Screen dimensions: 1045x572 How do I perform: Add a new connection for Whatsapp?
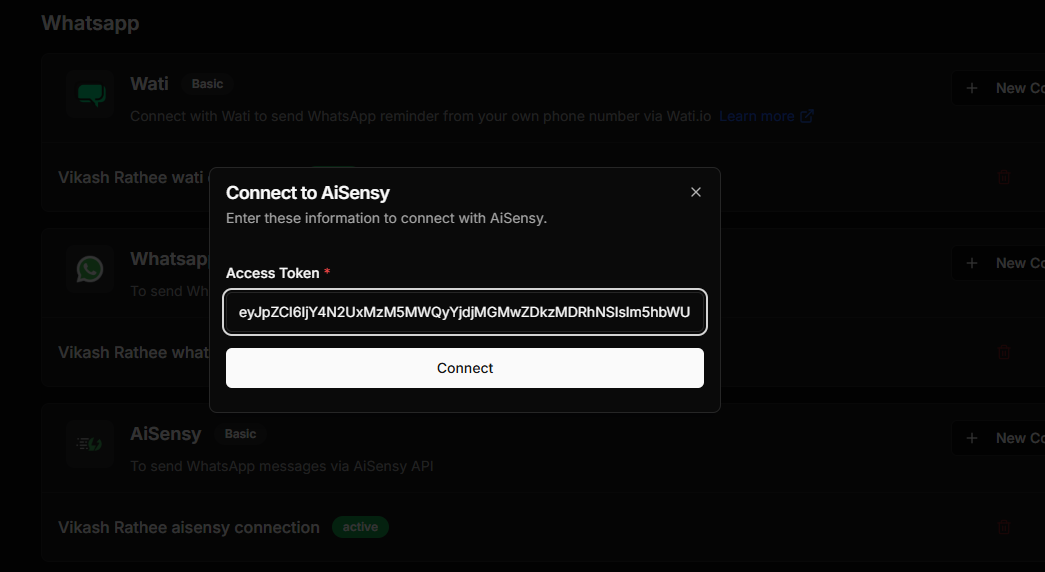pos(998,263)
